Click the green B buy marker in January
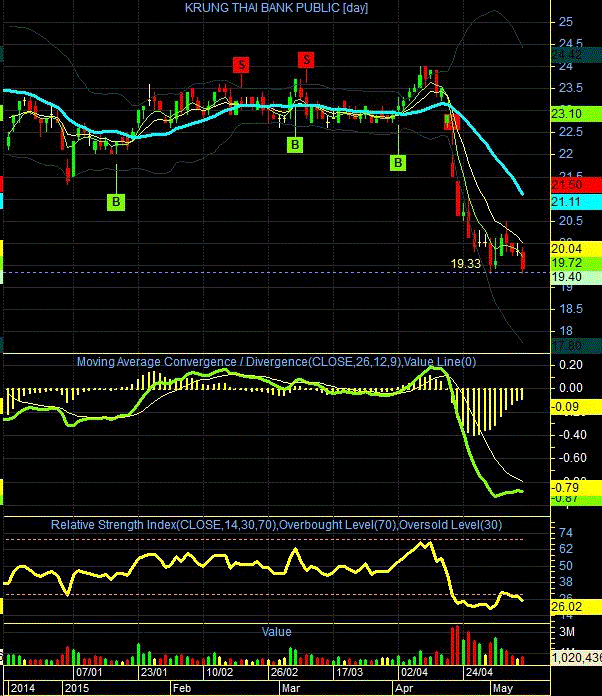Image resolution: width=602 pixels, height=696 pixels. [116, 202]
